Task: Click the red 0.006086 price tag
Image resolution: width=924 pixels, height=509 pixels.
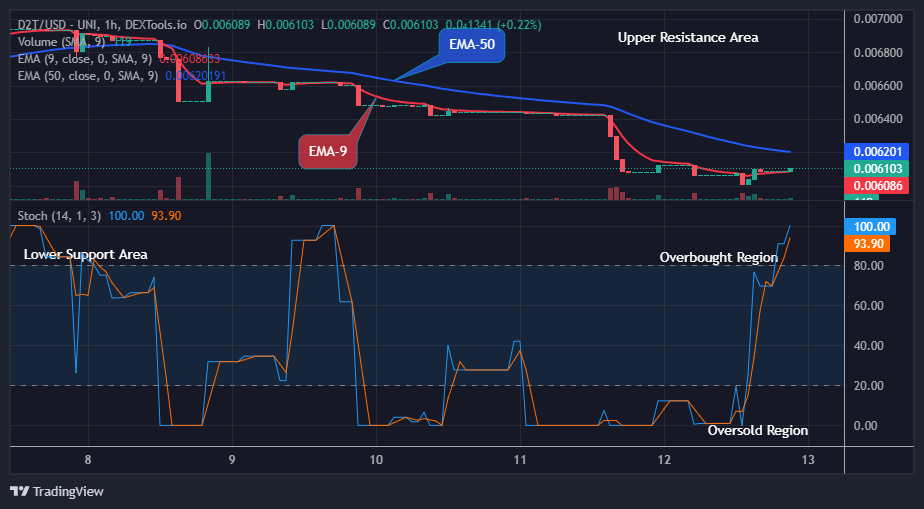Action: (876, 186)
